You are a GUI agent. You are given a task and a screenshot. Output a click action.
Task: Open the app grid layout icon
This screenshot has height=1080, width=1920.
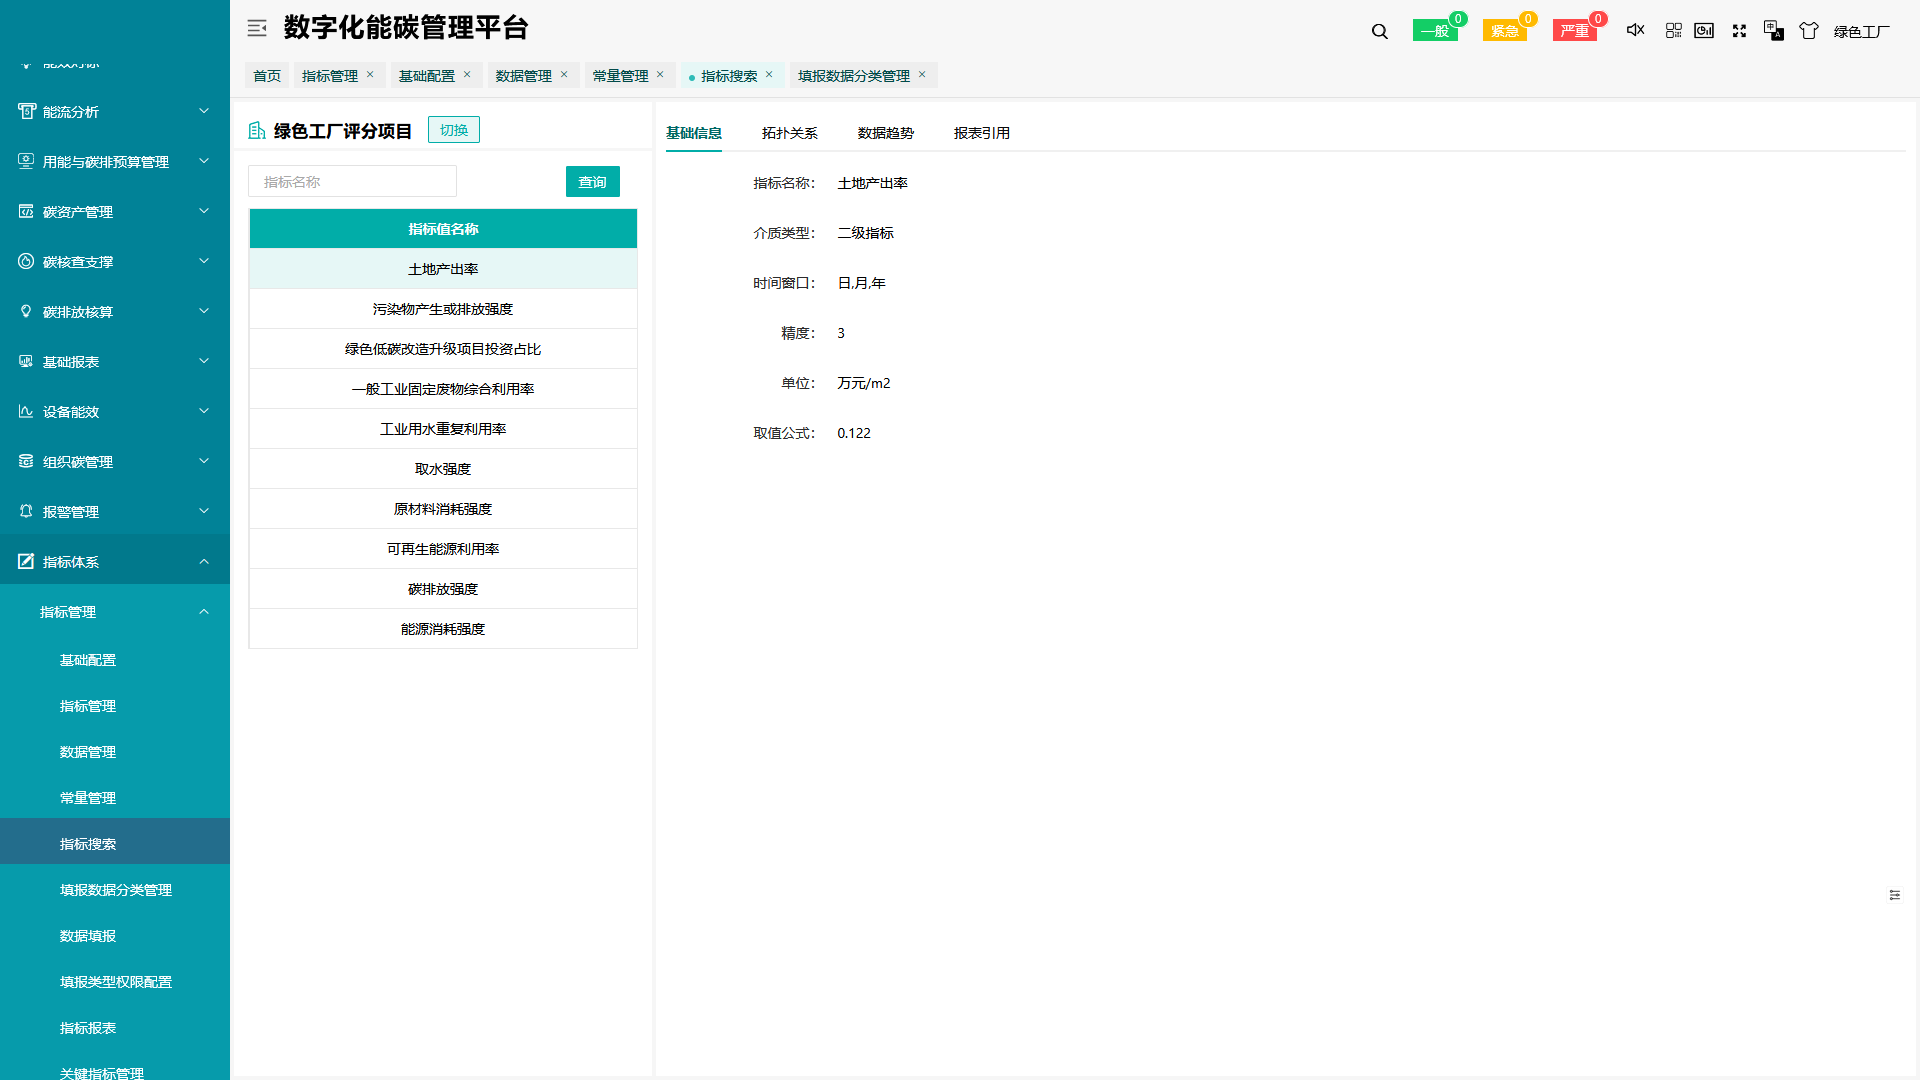pyautogui.click(x=1673, y=30)
